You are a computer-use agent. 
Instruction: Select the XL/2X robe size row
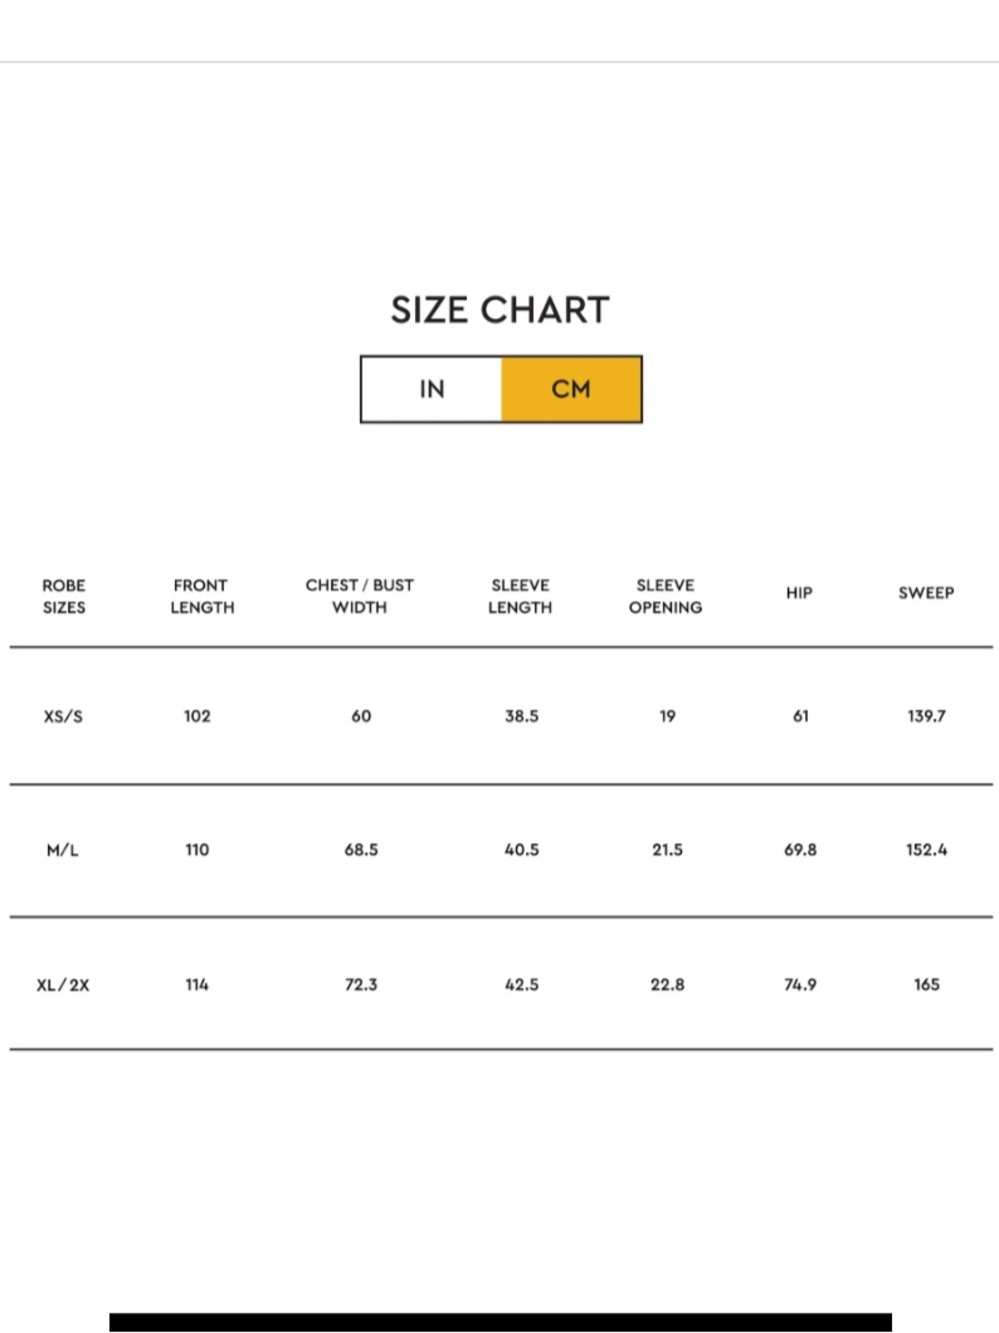[x=501, y=984]
